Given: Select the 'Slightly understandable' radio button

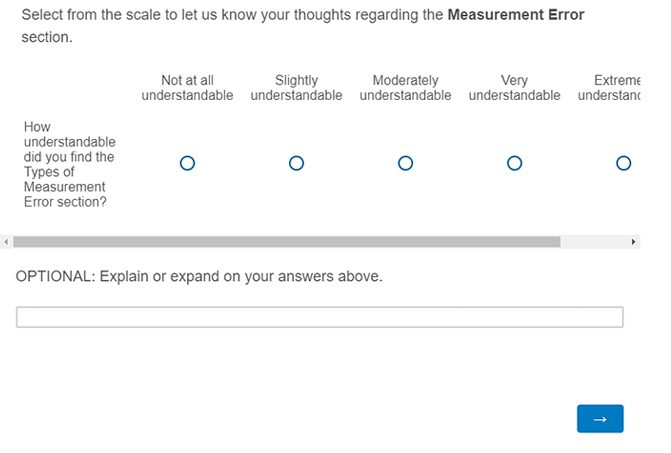Looking at the screenshot, I should click(296, 163).
